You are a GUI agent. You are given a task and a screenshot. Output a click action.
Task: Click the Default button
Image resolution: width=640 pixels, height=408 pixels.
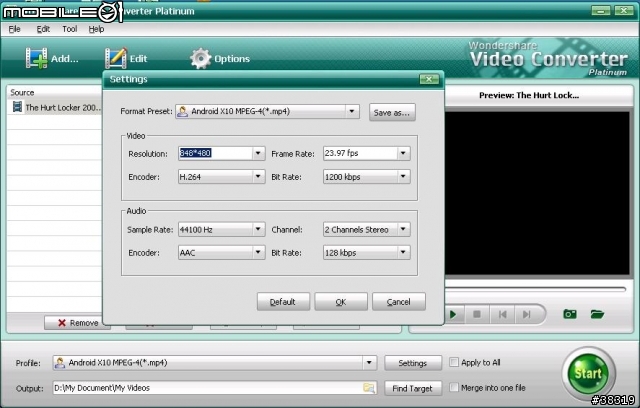pos(283,302)
